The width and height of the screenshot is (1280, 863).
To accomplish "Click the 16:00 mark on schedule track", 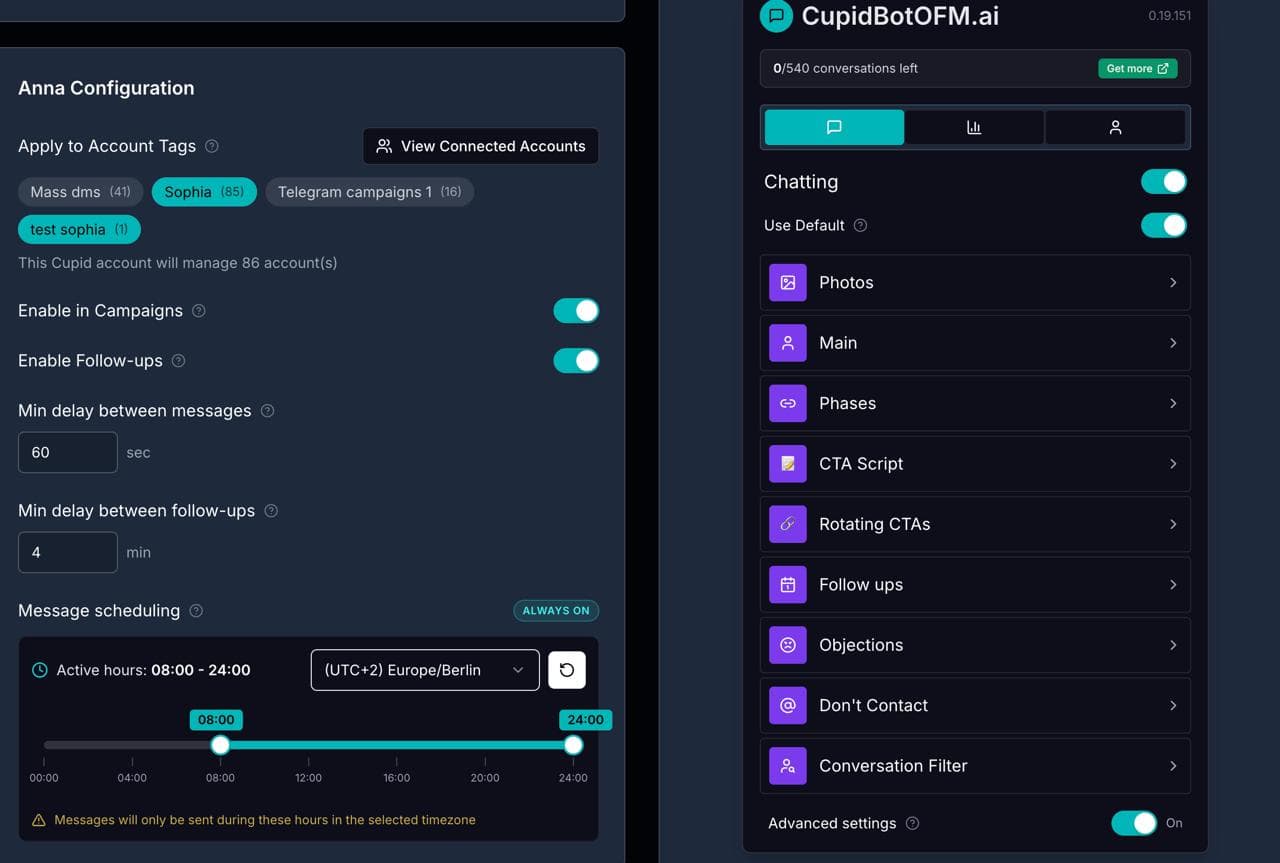I will coord(397,745).
